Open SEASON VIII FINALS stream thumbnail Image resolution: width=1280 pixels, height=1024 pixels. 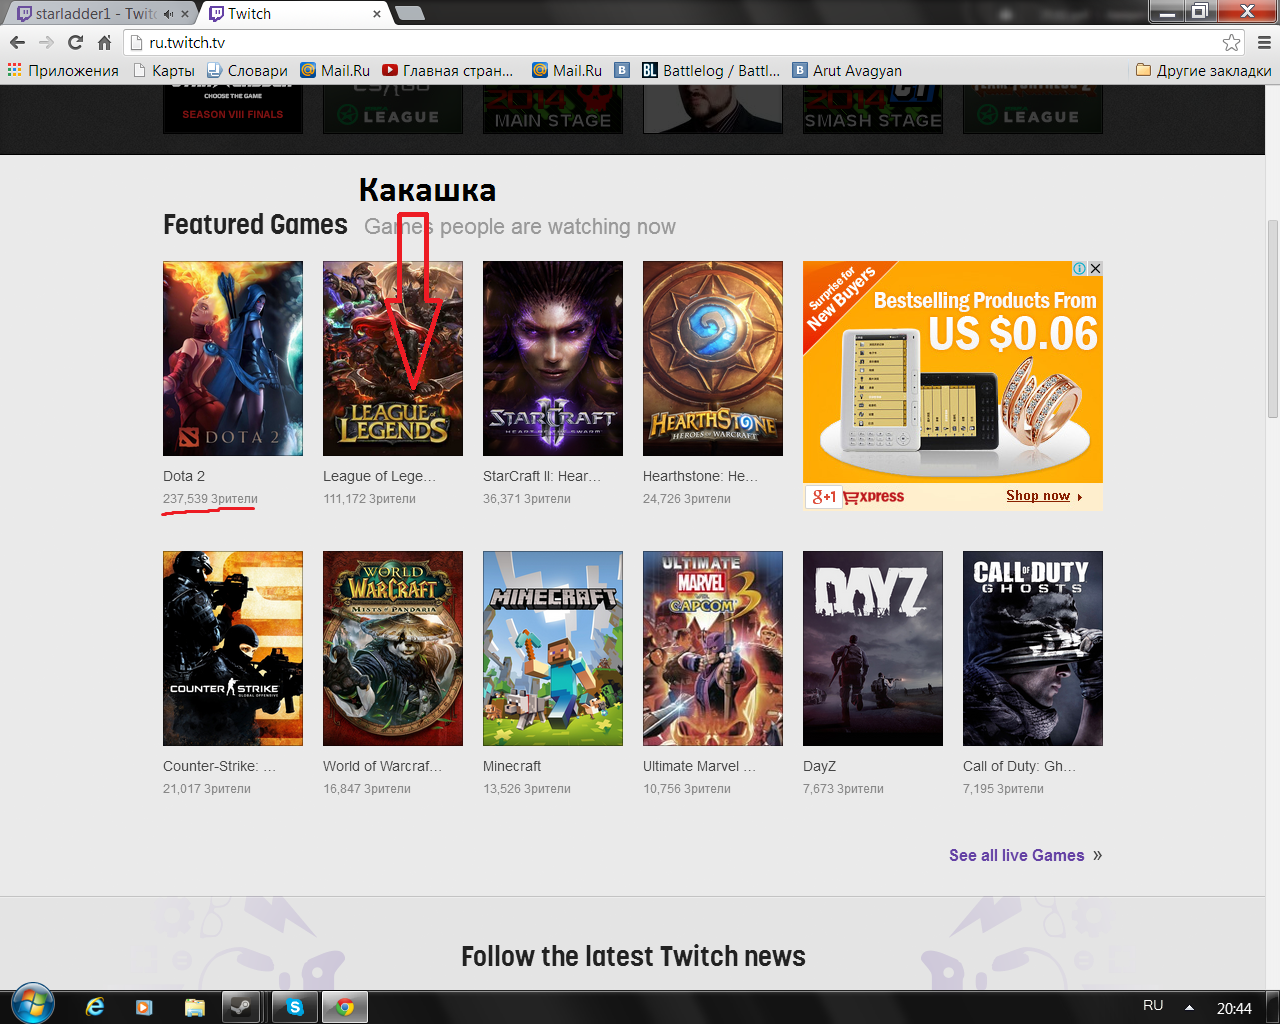tap(233, 109)
